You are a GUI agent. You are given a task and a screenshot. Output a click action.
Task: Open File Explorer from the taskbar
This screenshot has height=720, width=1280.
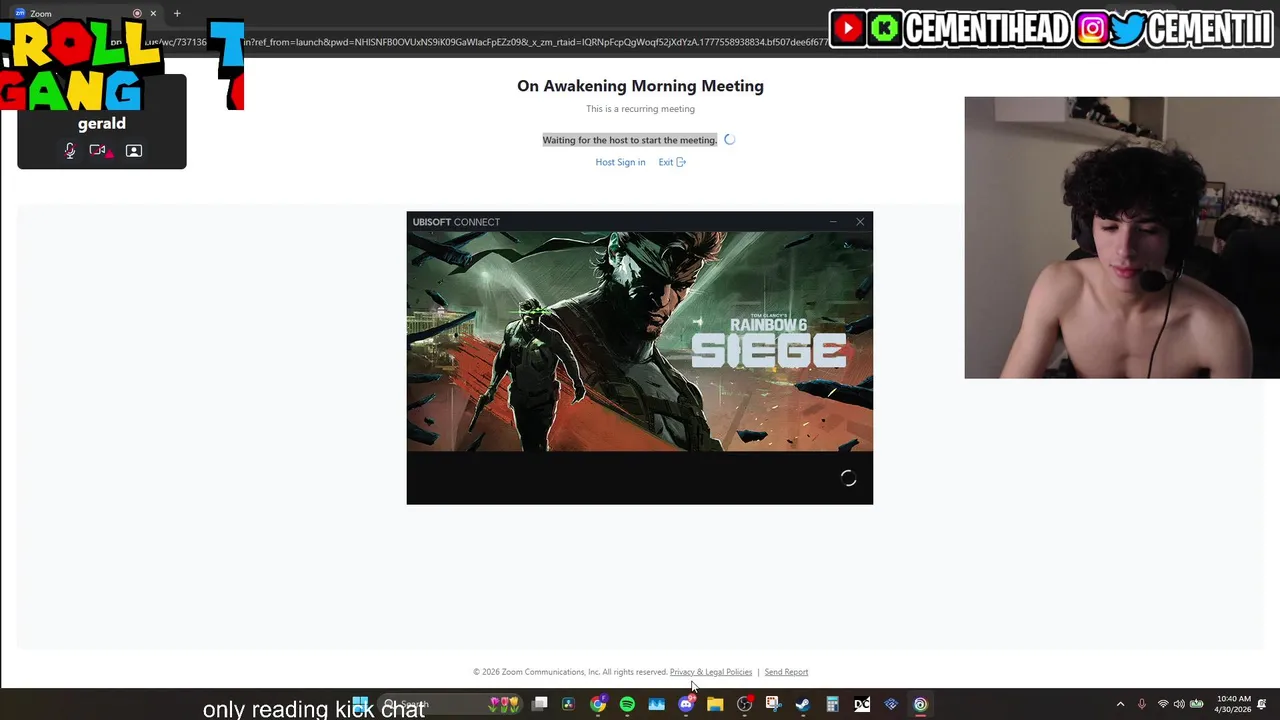pyautogui.click(x=715, y=704)
